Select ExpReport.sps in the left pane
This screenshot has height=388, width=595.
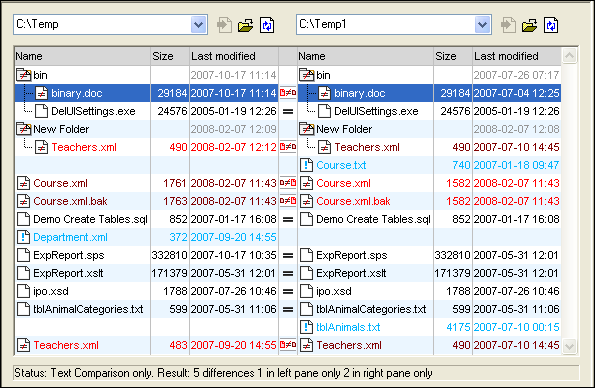[69, 255]
